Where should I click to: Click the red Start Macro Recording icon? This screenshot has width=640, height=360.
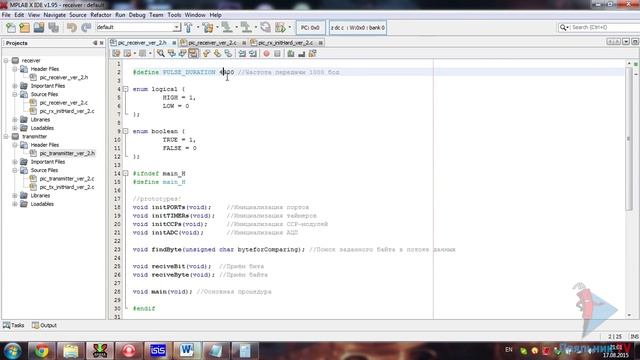point(266,53)
